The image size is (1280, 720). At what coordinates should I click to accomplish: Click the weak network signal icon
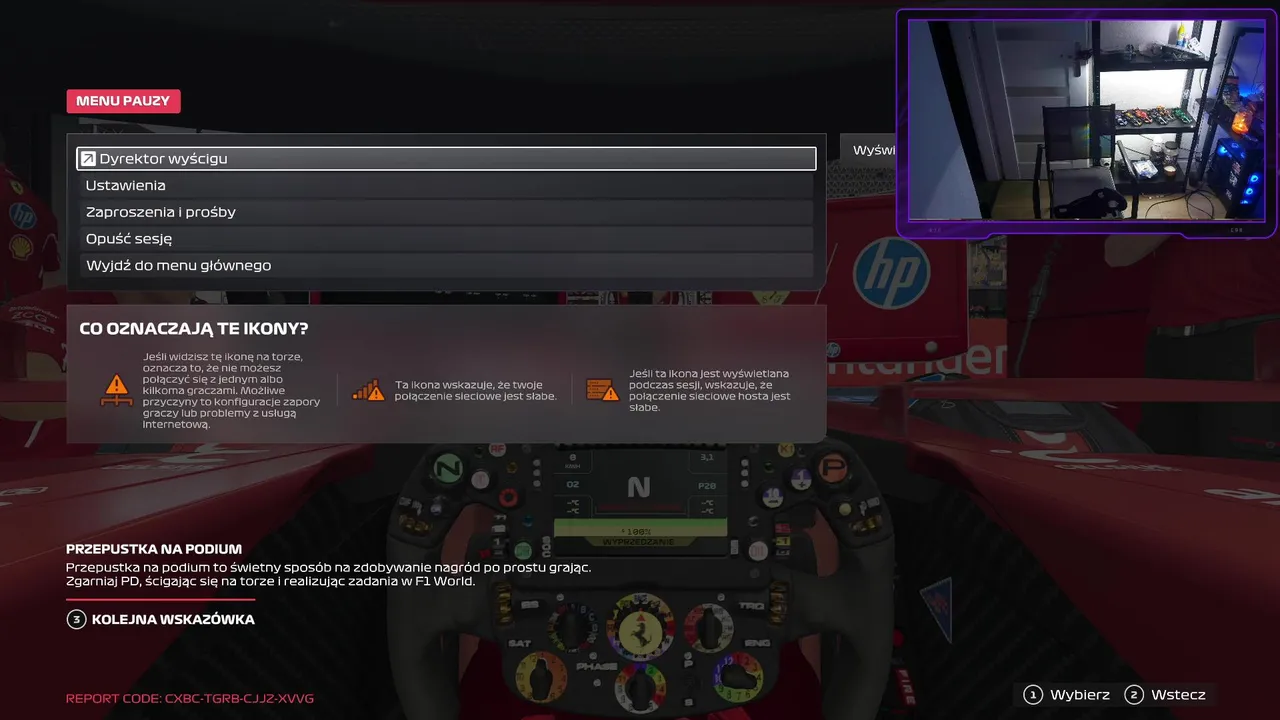point(367,390)
